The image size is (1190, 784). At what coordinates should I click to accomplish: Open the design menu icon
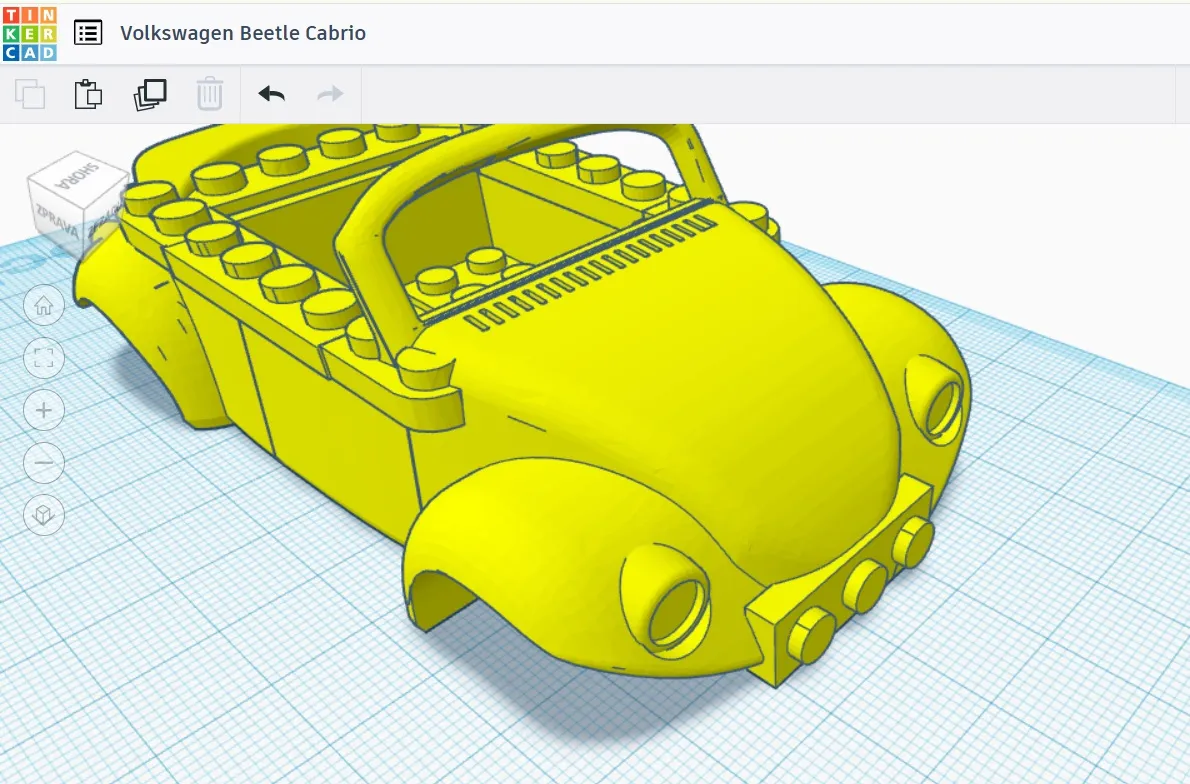88,32
